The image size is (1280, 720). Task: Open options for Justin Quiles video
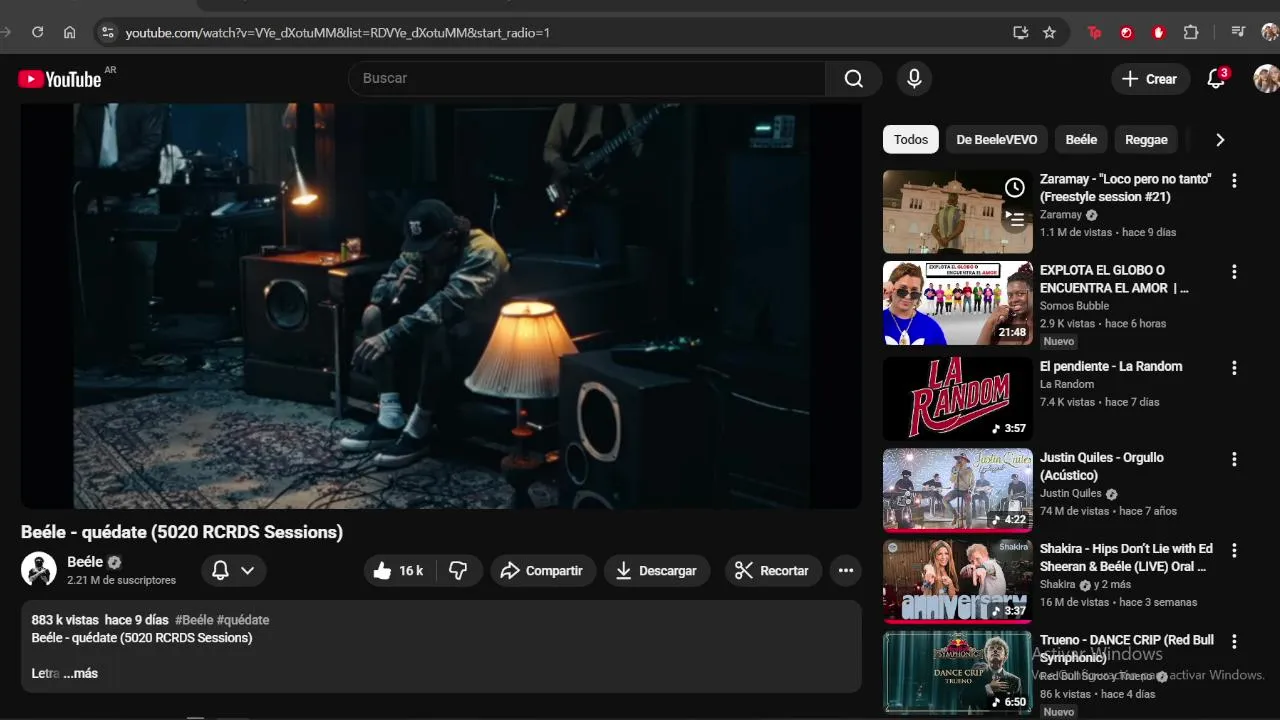(x=1234, y=459)
